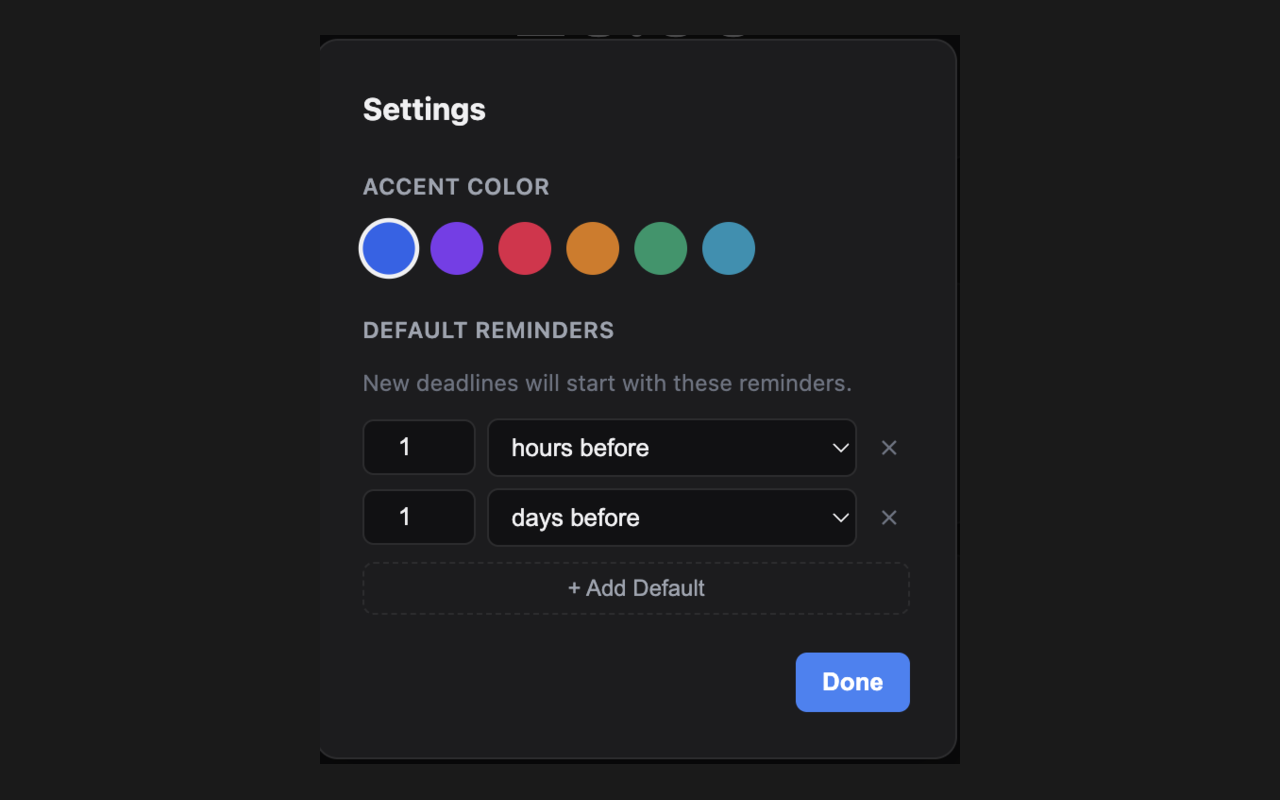Click the new deadlines description text
Viewport: 1280px width, 800px height.
[607, 383]
